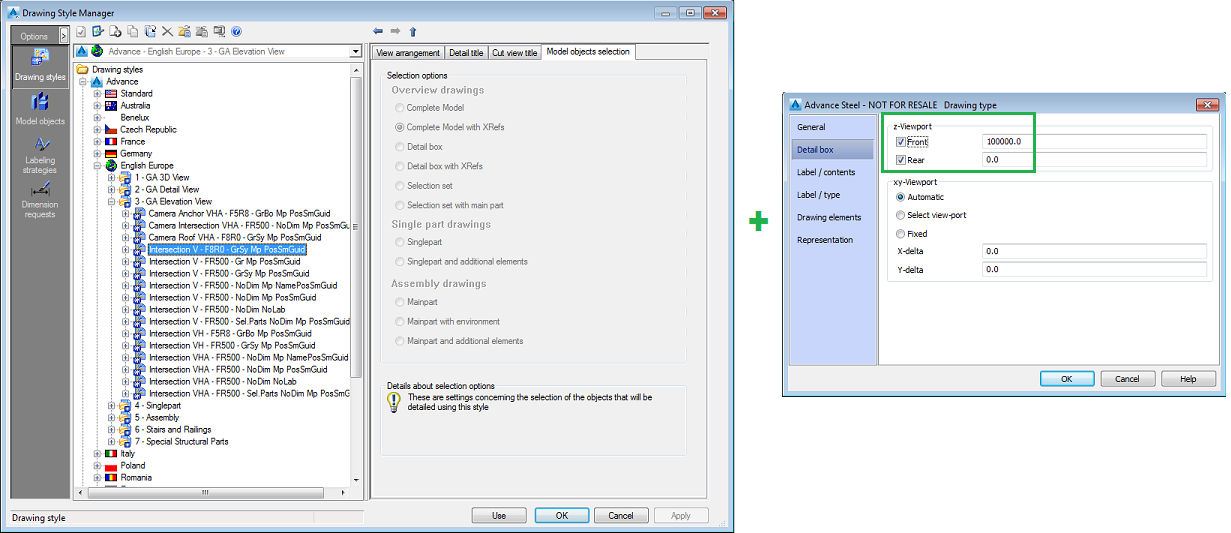Viewport: 1231px width, 533px height.
Task: Click the monitor screen toolbar icon
Action: (219, 32)
